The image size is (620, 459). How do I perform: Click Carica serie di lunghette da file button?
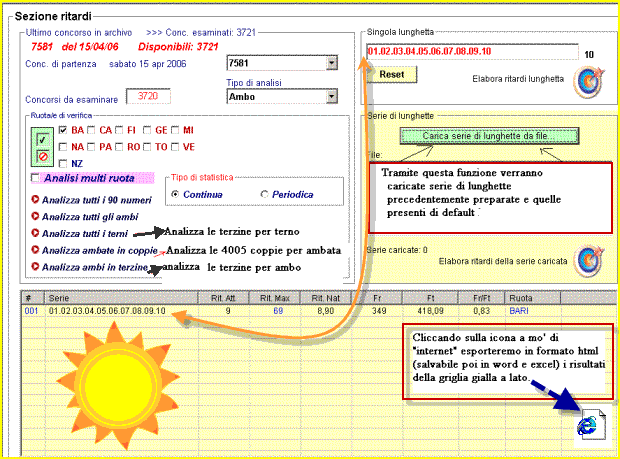coord(489,136)
